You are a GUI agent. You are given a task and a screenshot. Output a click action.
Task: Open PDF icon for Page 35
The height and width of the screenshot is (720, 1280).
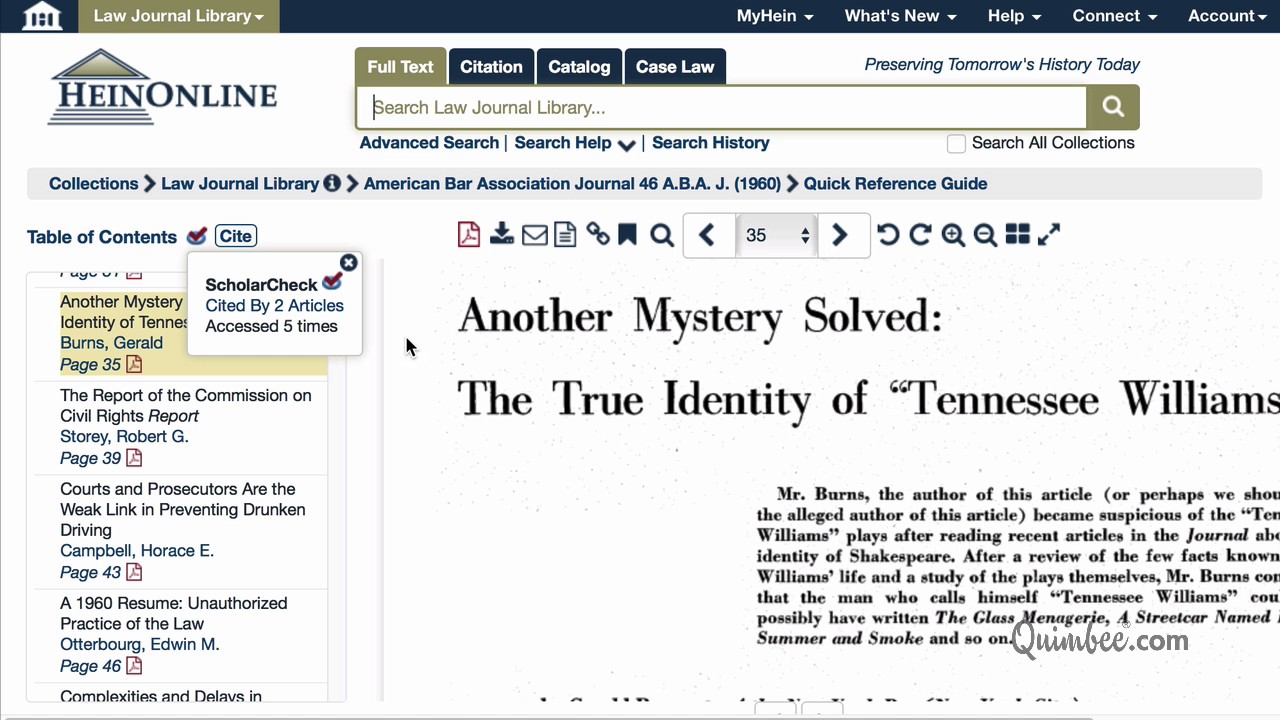point(134,364)
